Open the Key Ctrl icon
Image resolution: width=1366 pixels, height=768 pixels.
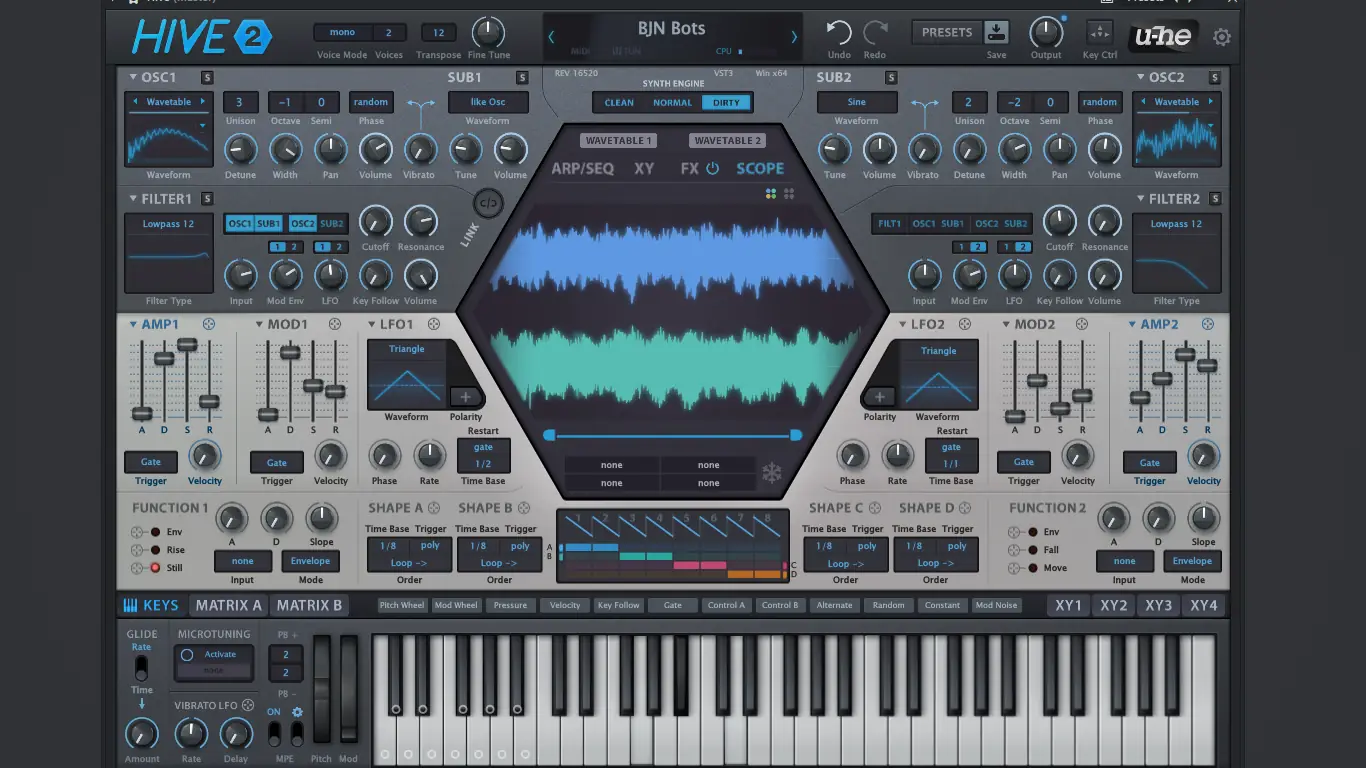point(1099,32)
